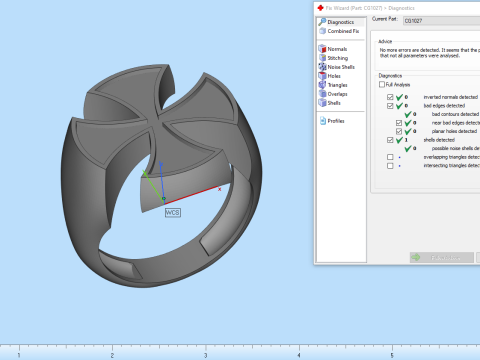Screen dimensions: 480x360
Task: Select the Holes fixing tool
Action: [330, 76]
